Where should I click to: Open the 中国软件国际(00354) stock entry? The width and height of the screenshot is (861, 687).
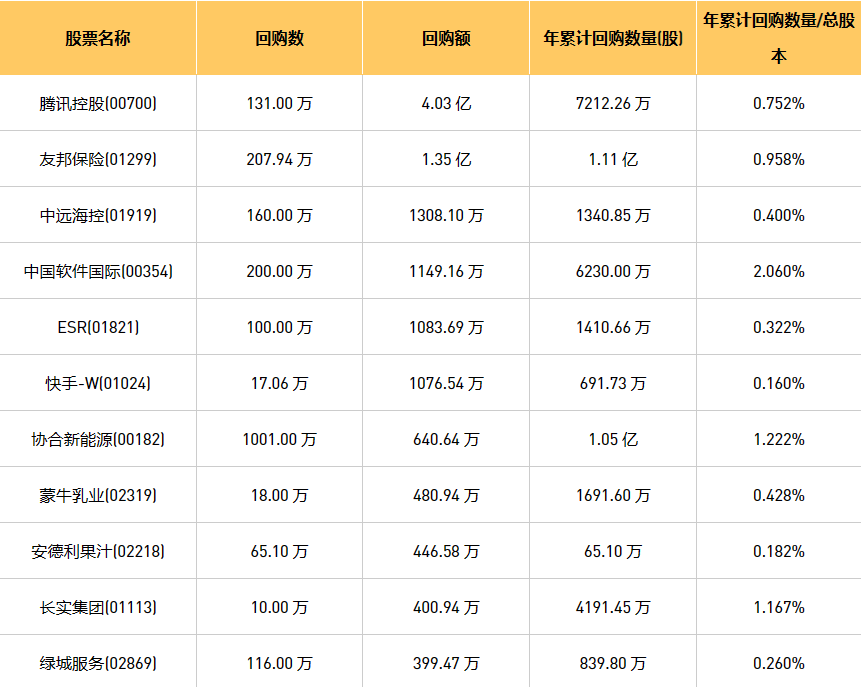(x=98, y=271)
